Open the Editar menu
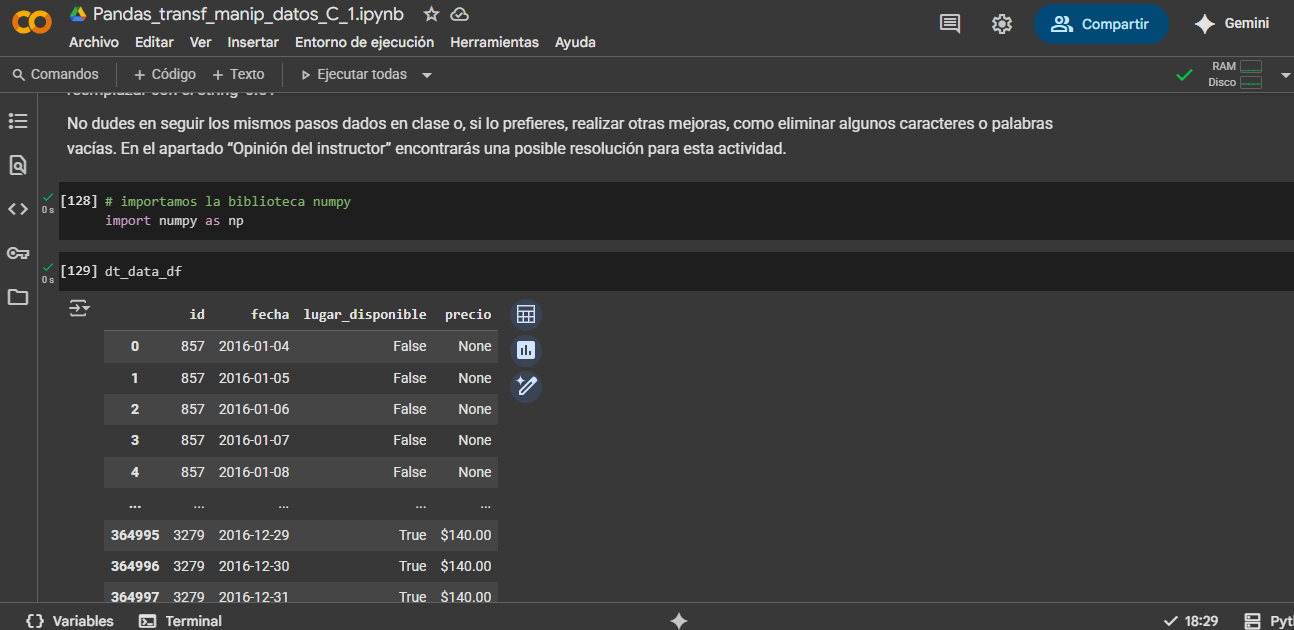The width and height of the screenshot is (1294, 630). pyautogui.click(x=154, y=42)
